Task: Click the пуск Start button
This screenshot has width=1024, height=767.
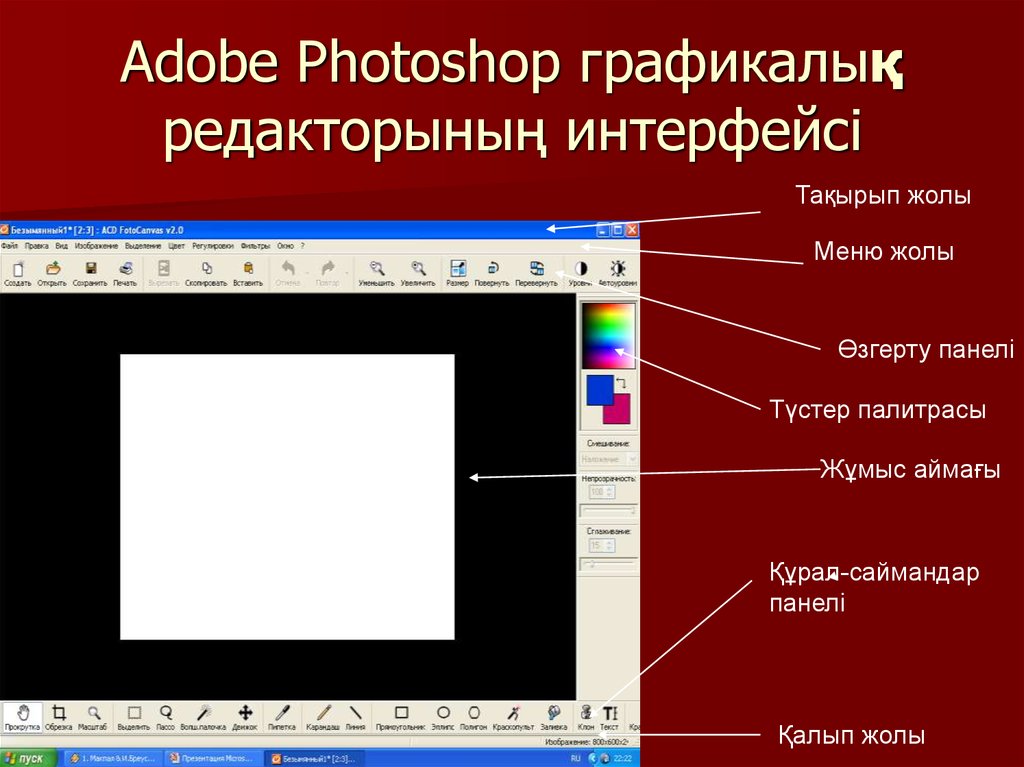Action: tap(27, 759)
